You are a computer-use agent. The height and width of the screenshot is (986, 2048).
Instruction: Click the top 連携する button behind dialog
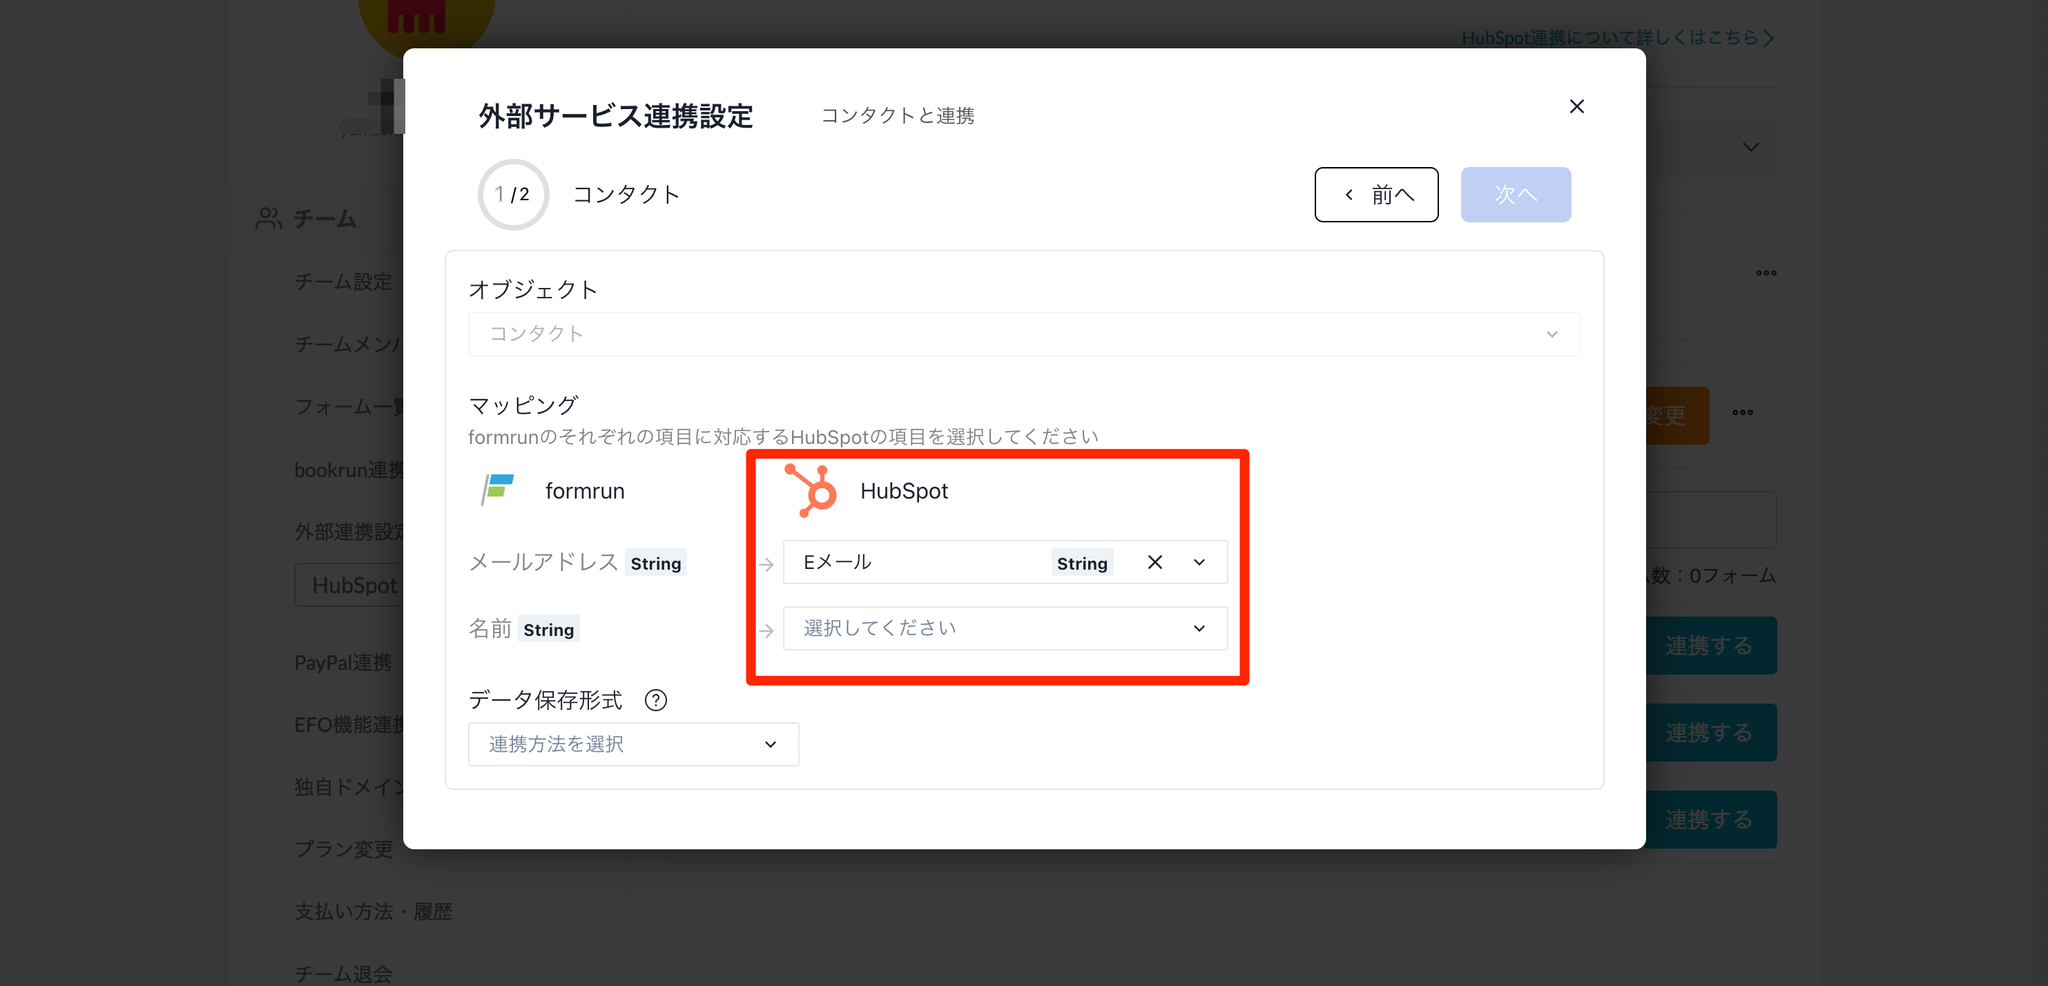pos(1711,645)
